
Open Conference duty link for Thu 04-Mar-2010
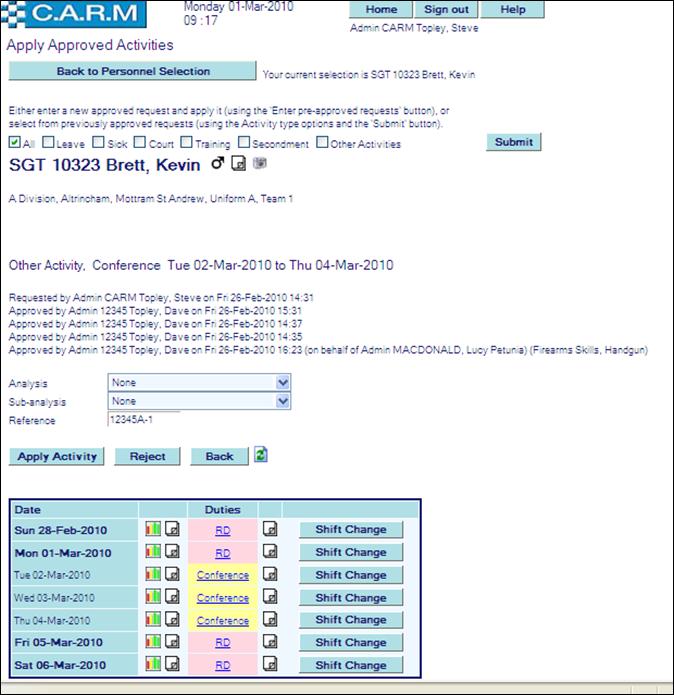click(x=222, y=621)
